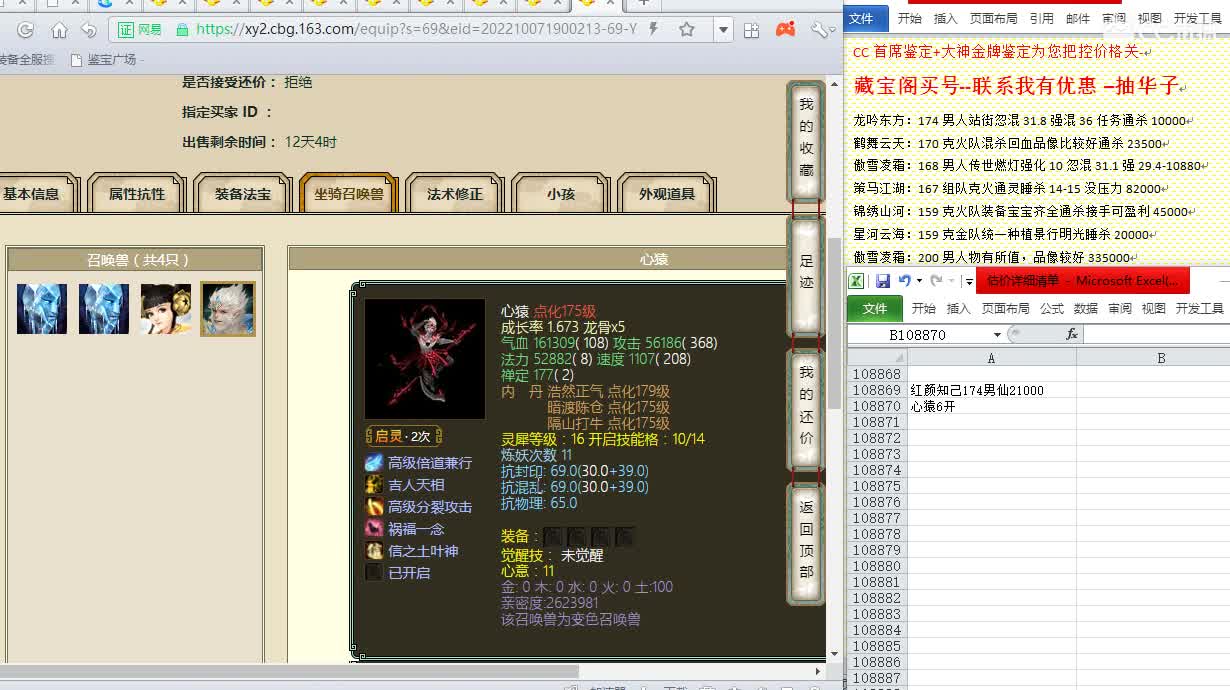The image size is (1230, 690).
Task: Click the Excel undo arrow icon
Action: [904, 281]
